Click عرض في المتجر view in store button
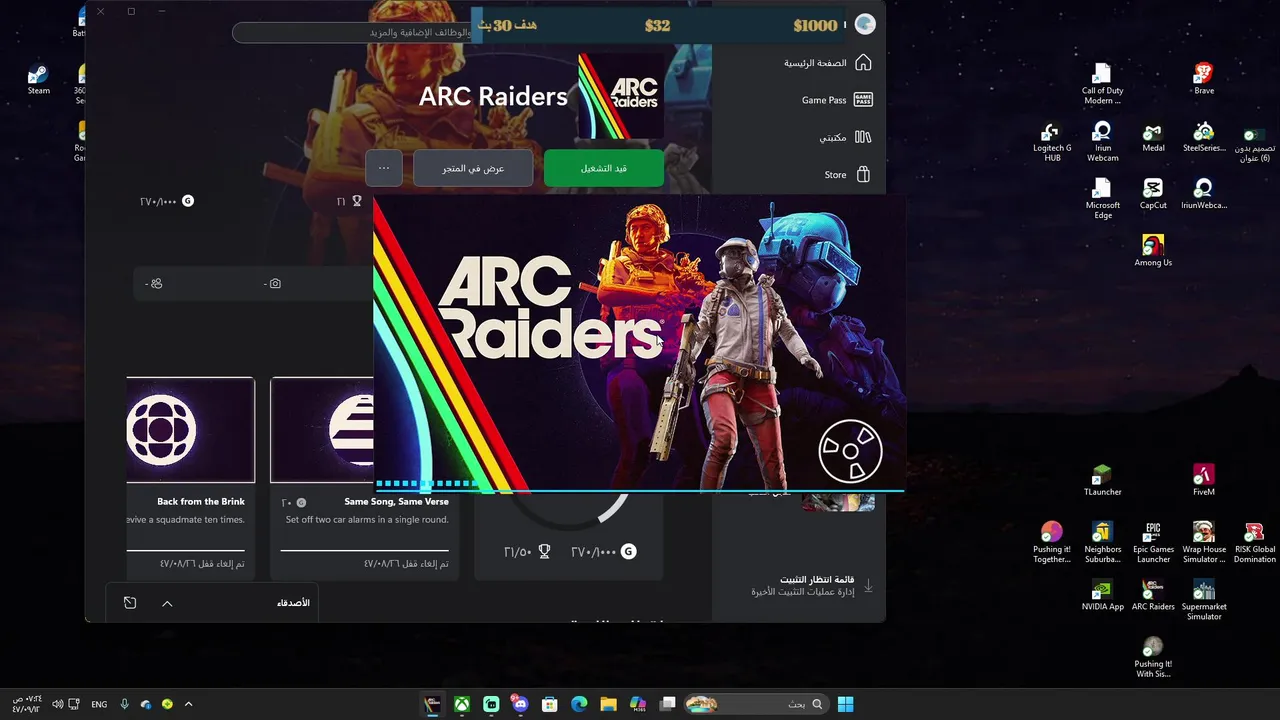 coord(474,168)
